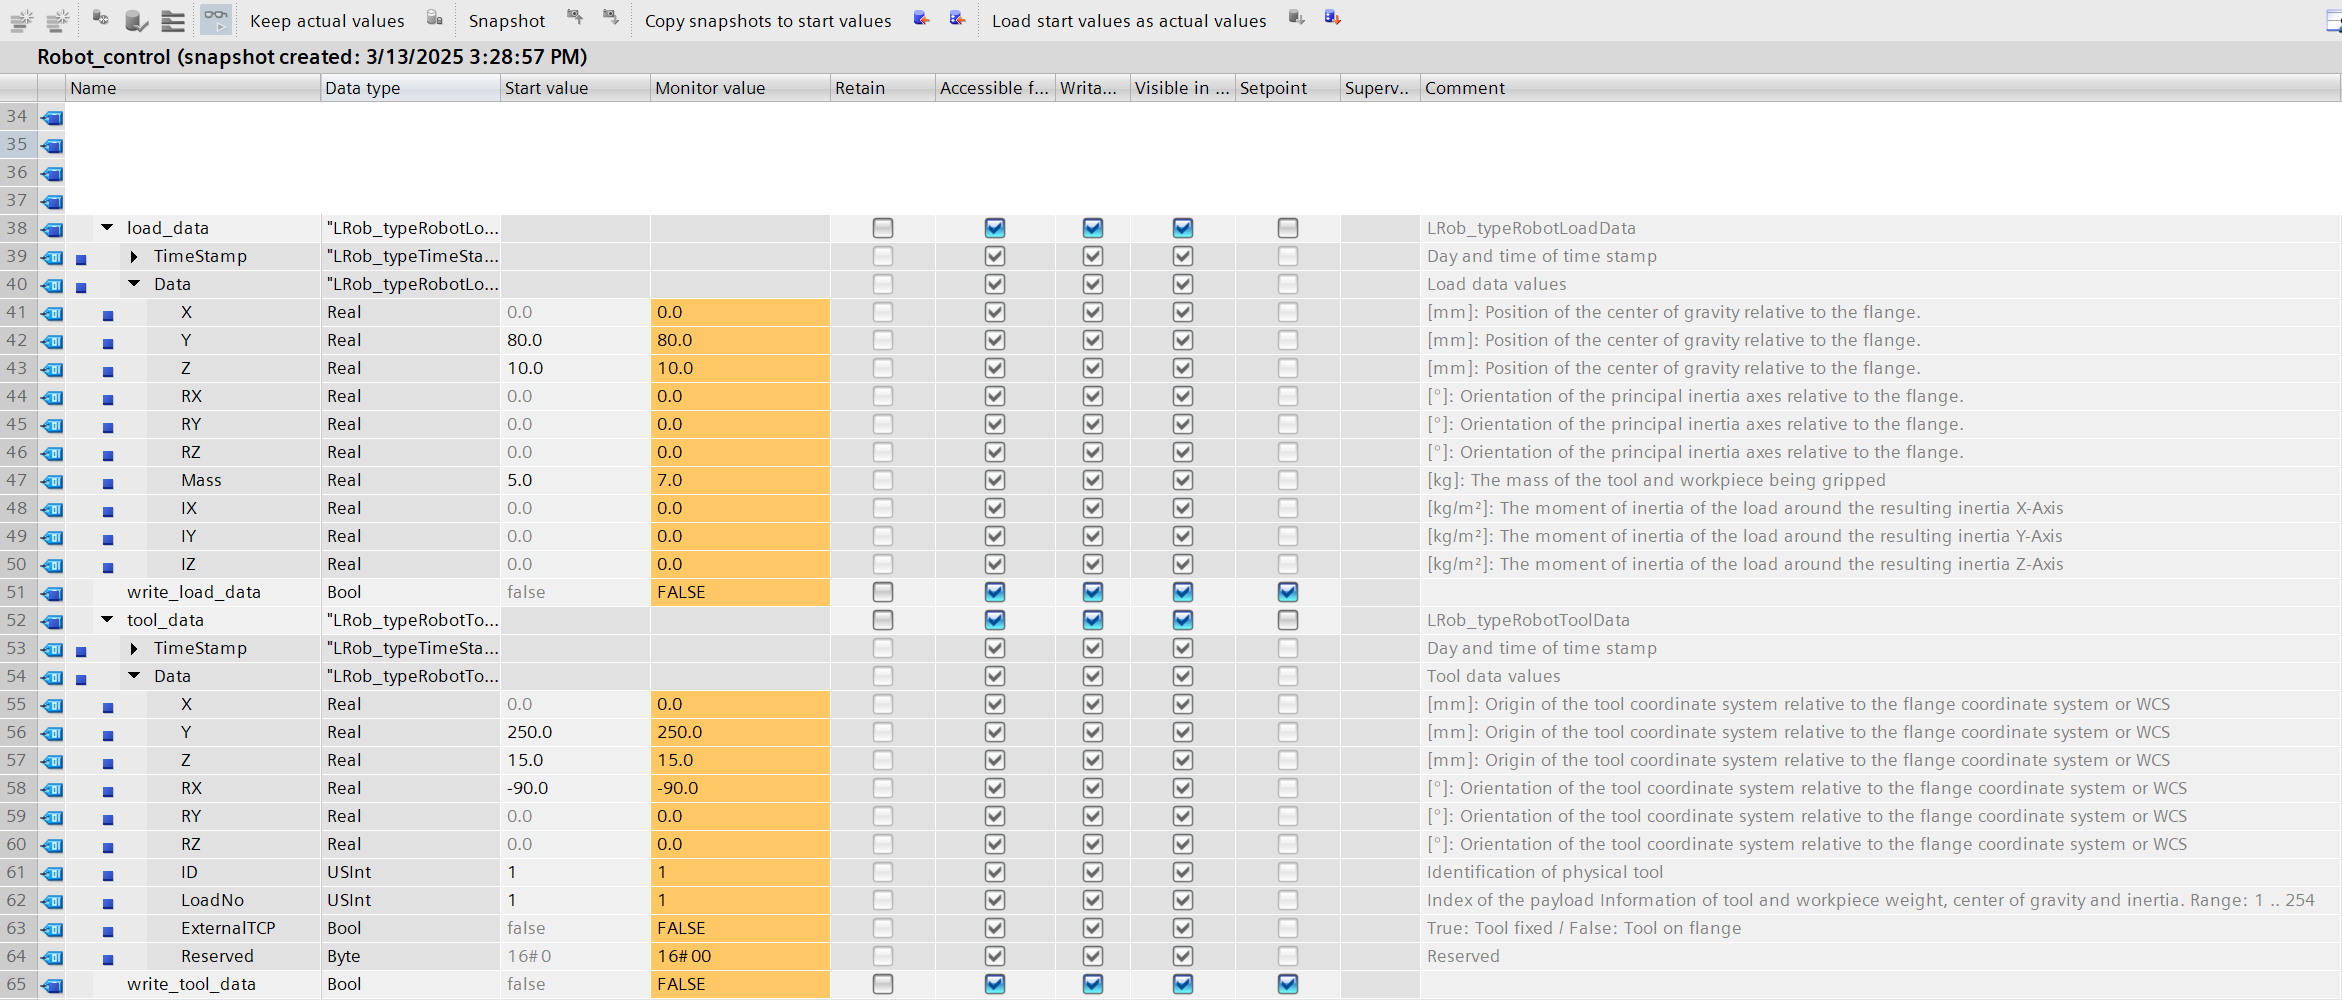This screenshot has width=2342, height=1000.
Task: Click blue square marker beside ExternalTCP row
Action: click(109, 931)
